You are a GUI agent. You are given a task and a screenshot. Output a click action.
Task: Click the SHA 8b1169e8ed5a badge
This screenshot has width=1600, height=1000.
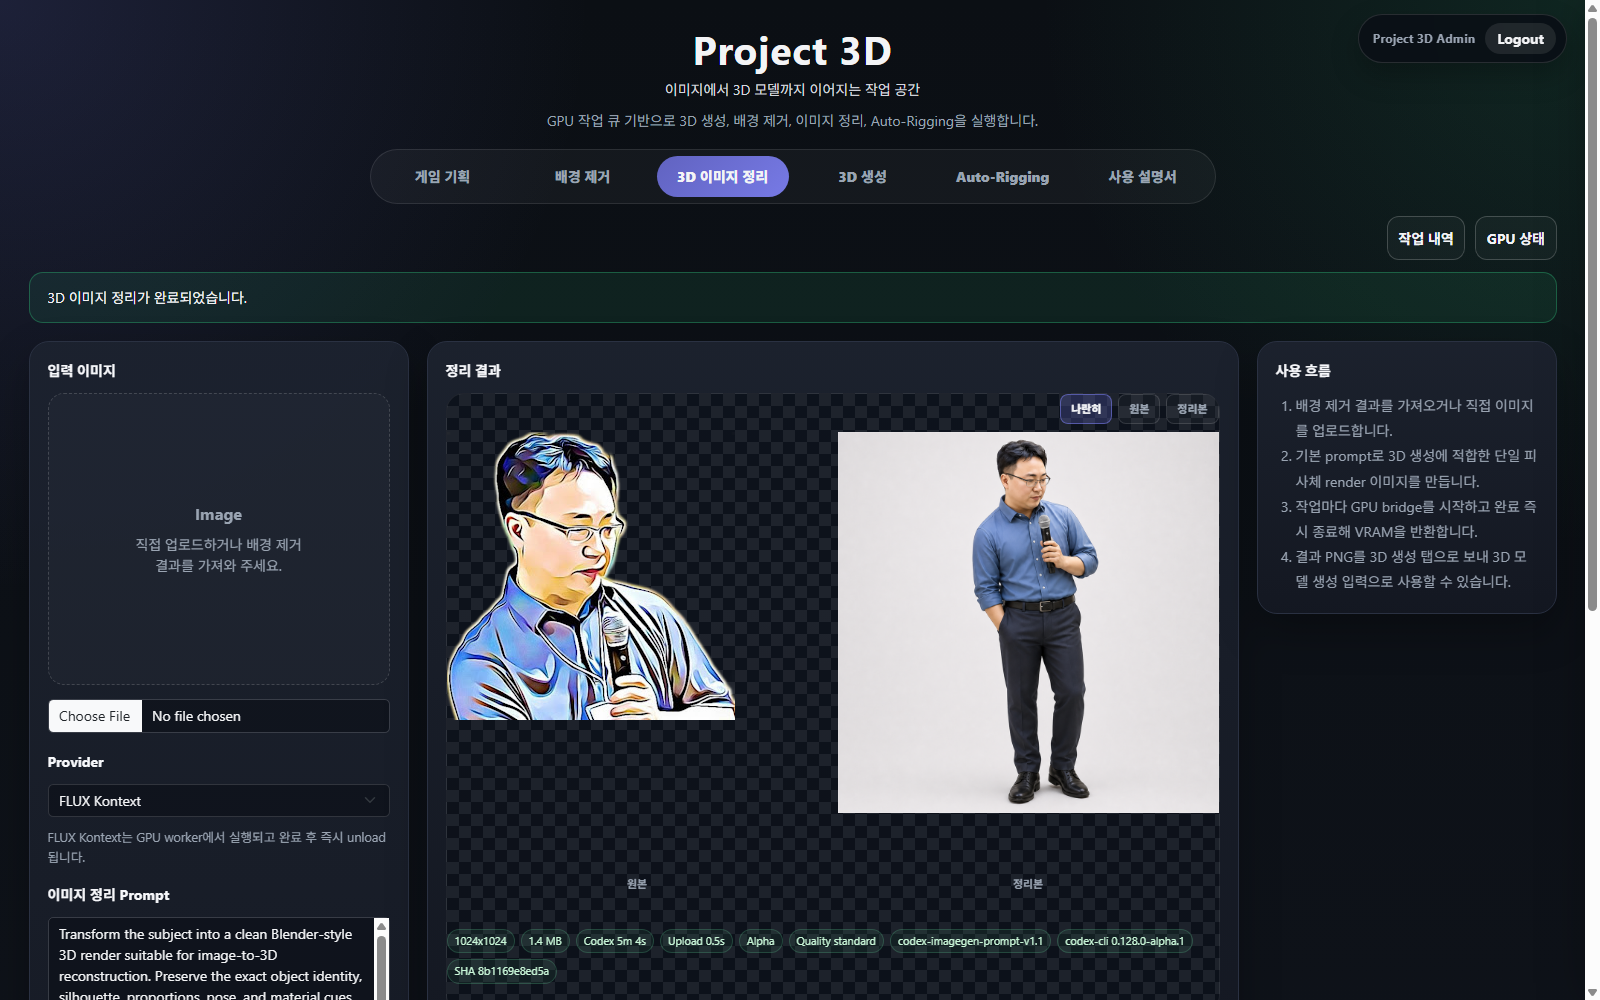coord(501,971)
